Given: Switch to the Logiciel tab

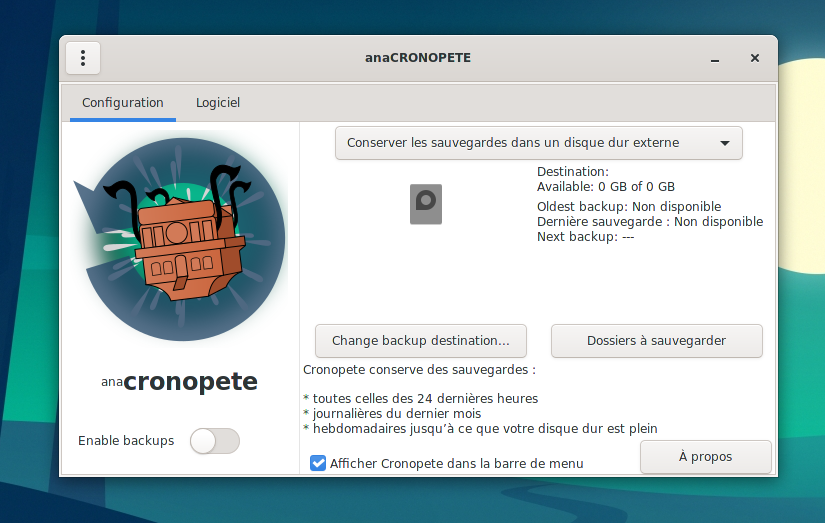Looking at the screenshot, I should point(218,103).
